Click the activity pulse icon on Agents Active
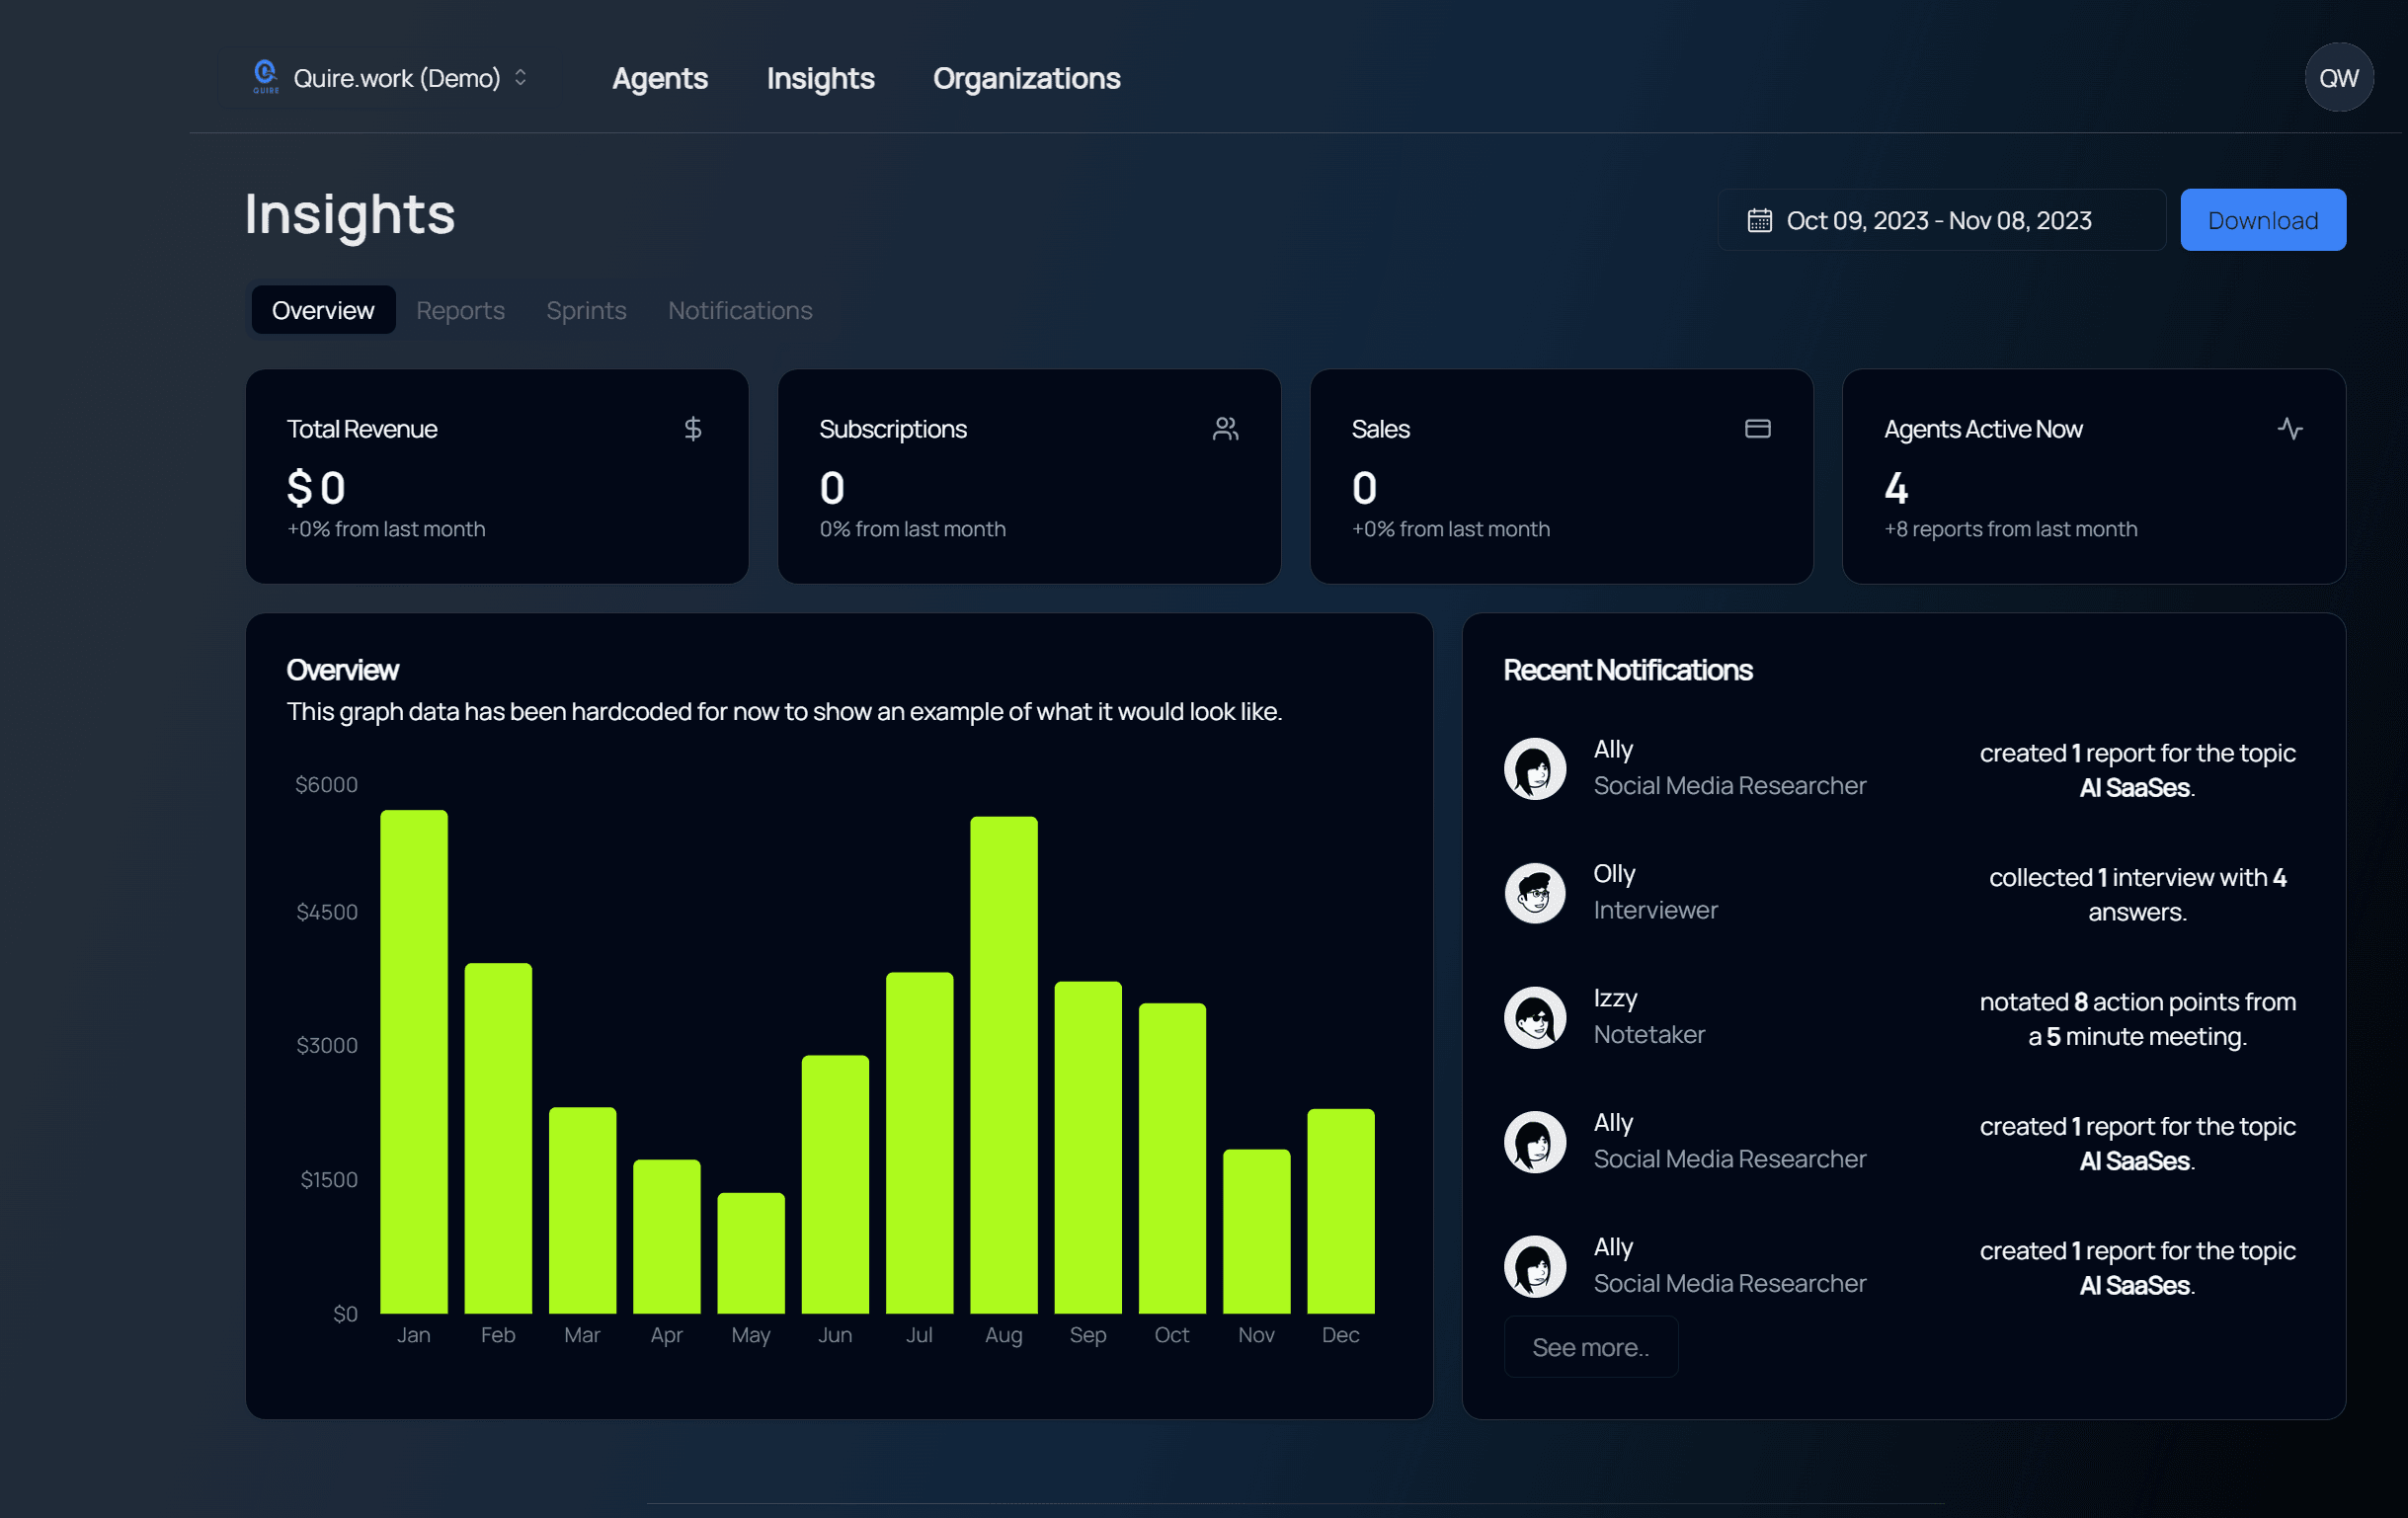Image resolution: width=2408 pixels, height=1518 pixels. pos(2290,429)
